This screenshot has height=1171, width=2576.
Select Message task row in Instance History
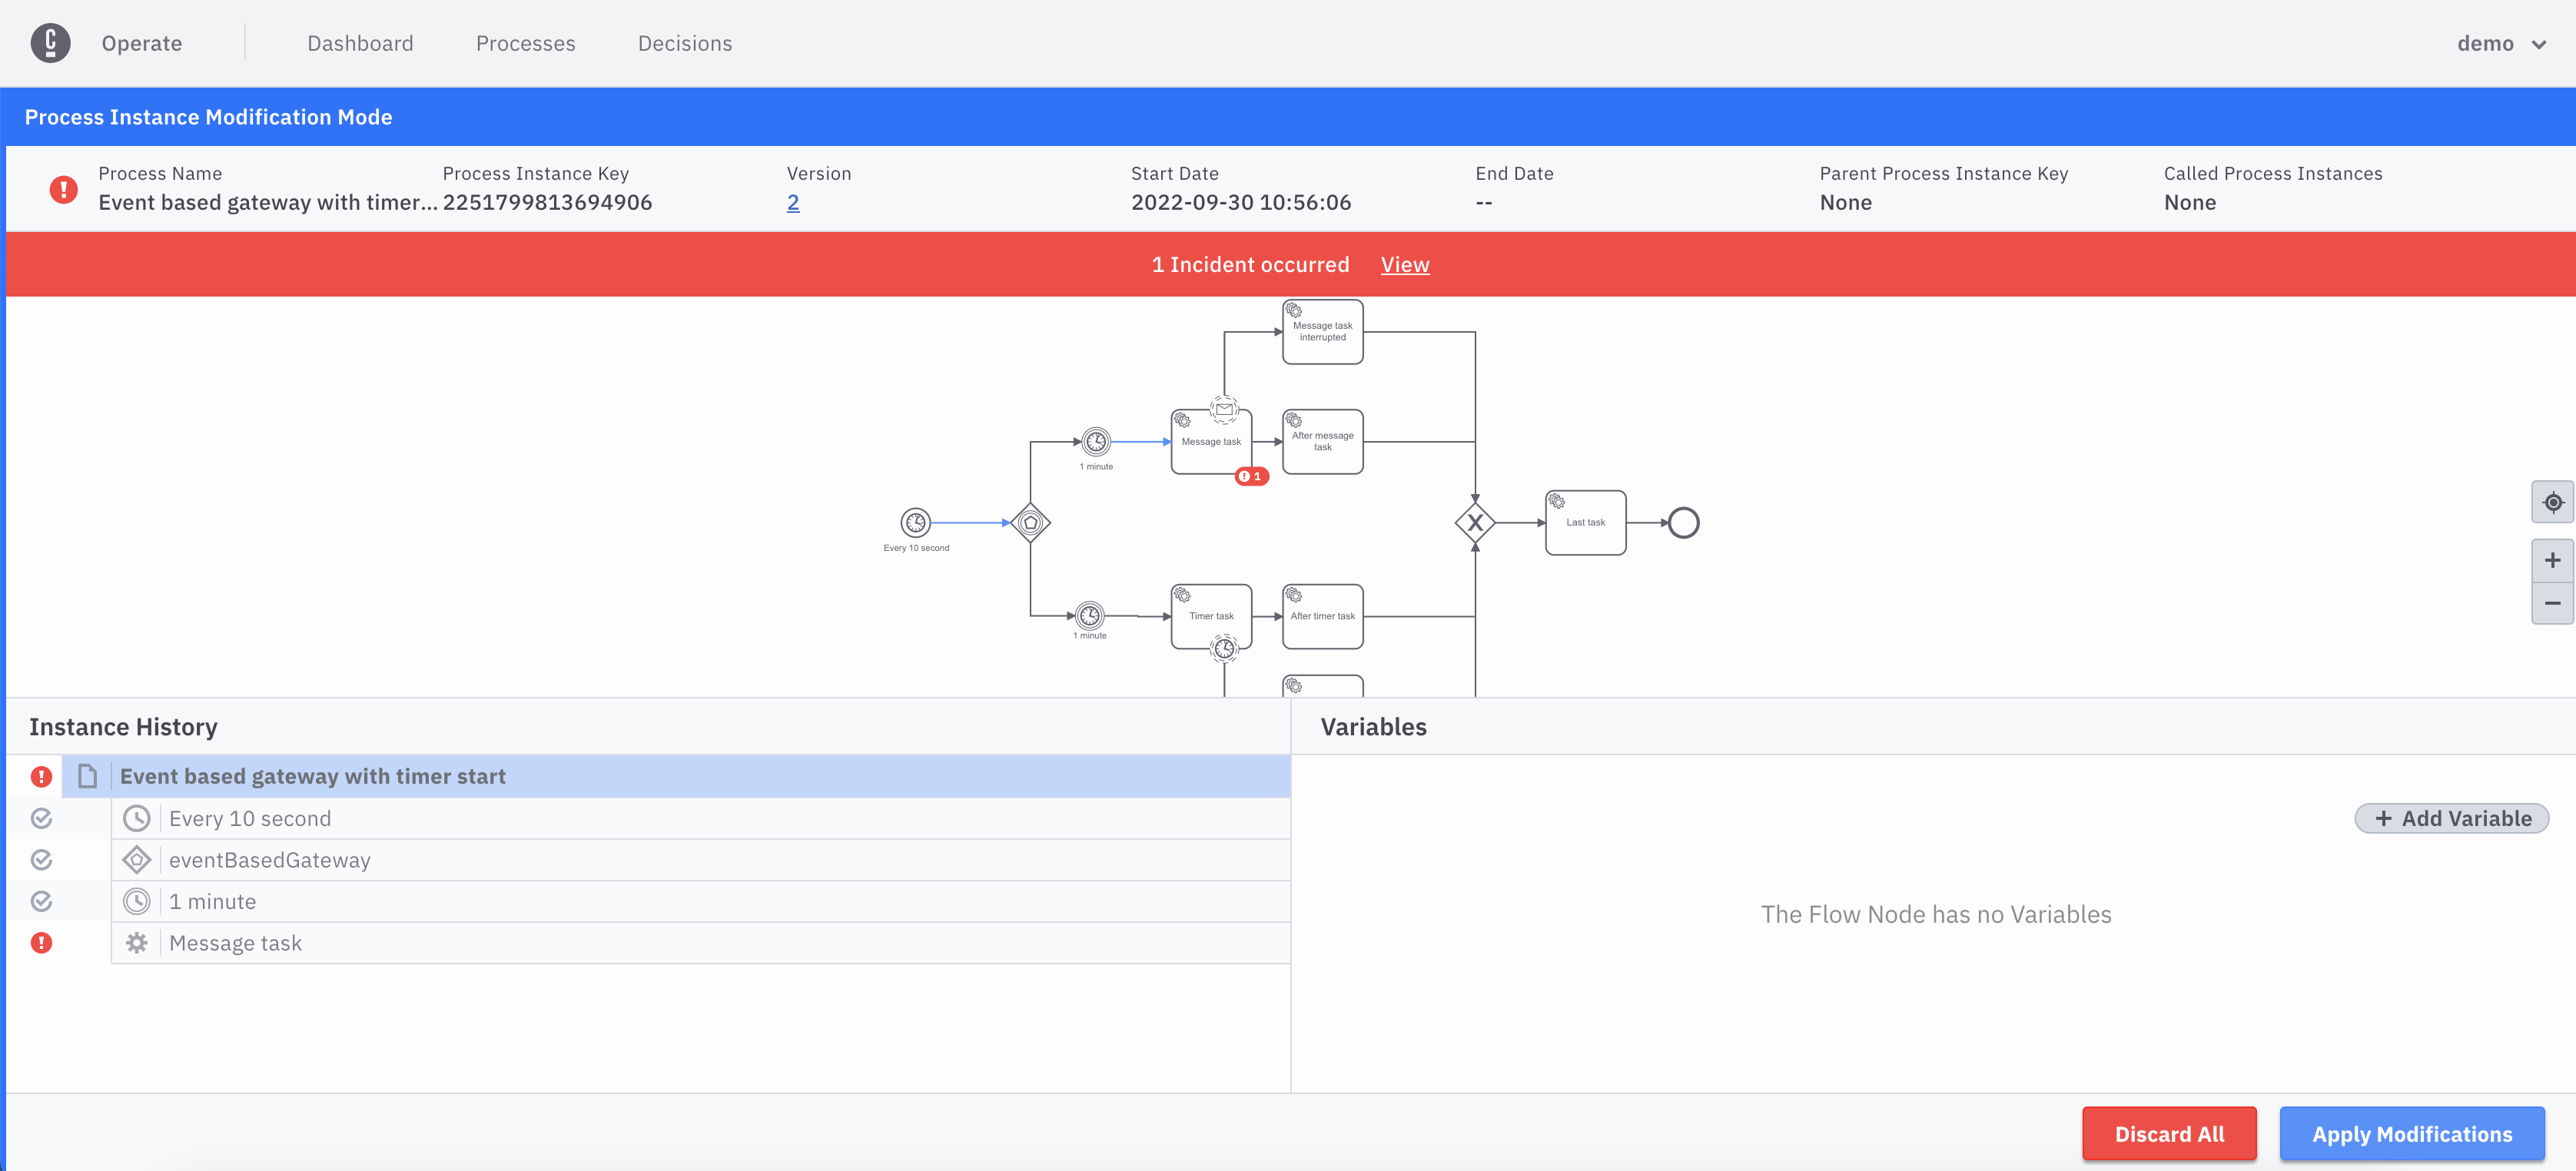click(235, 943)
